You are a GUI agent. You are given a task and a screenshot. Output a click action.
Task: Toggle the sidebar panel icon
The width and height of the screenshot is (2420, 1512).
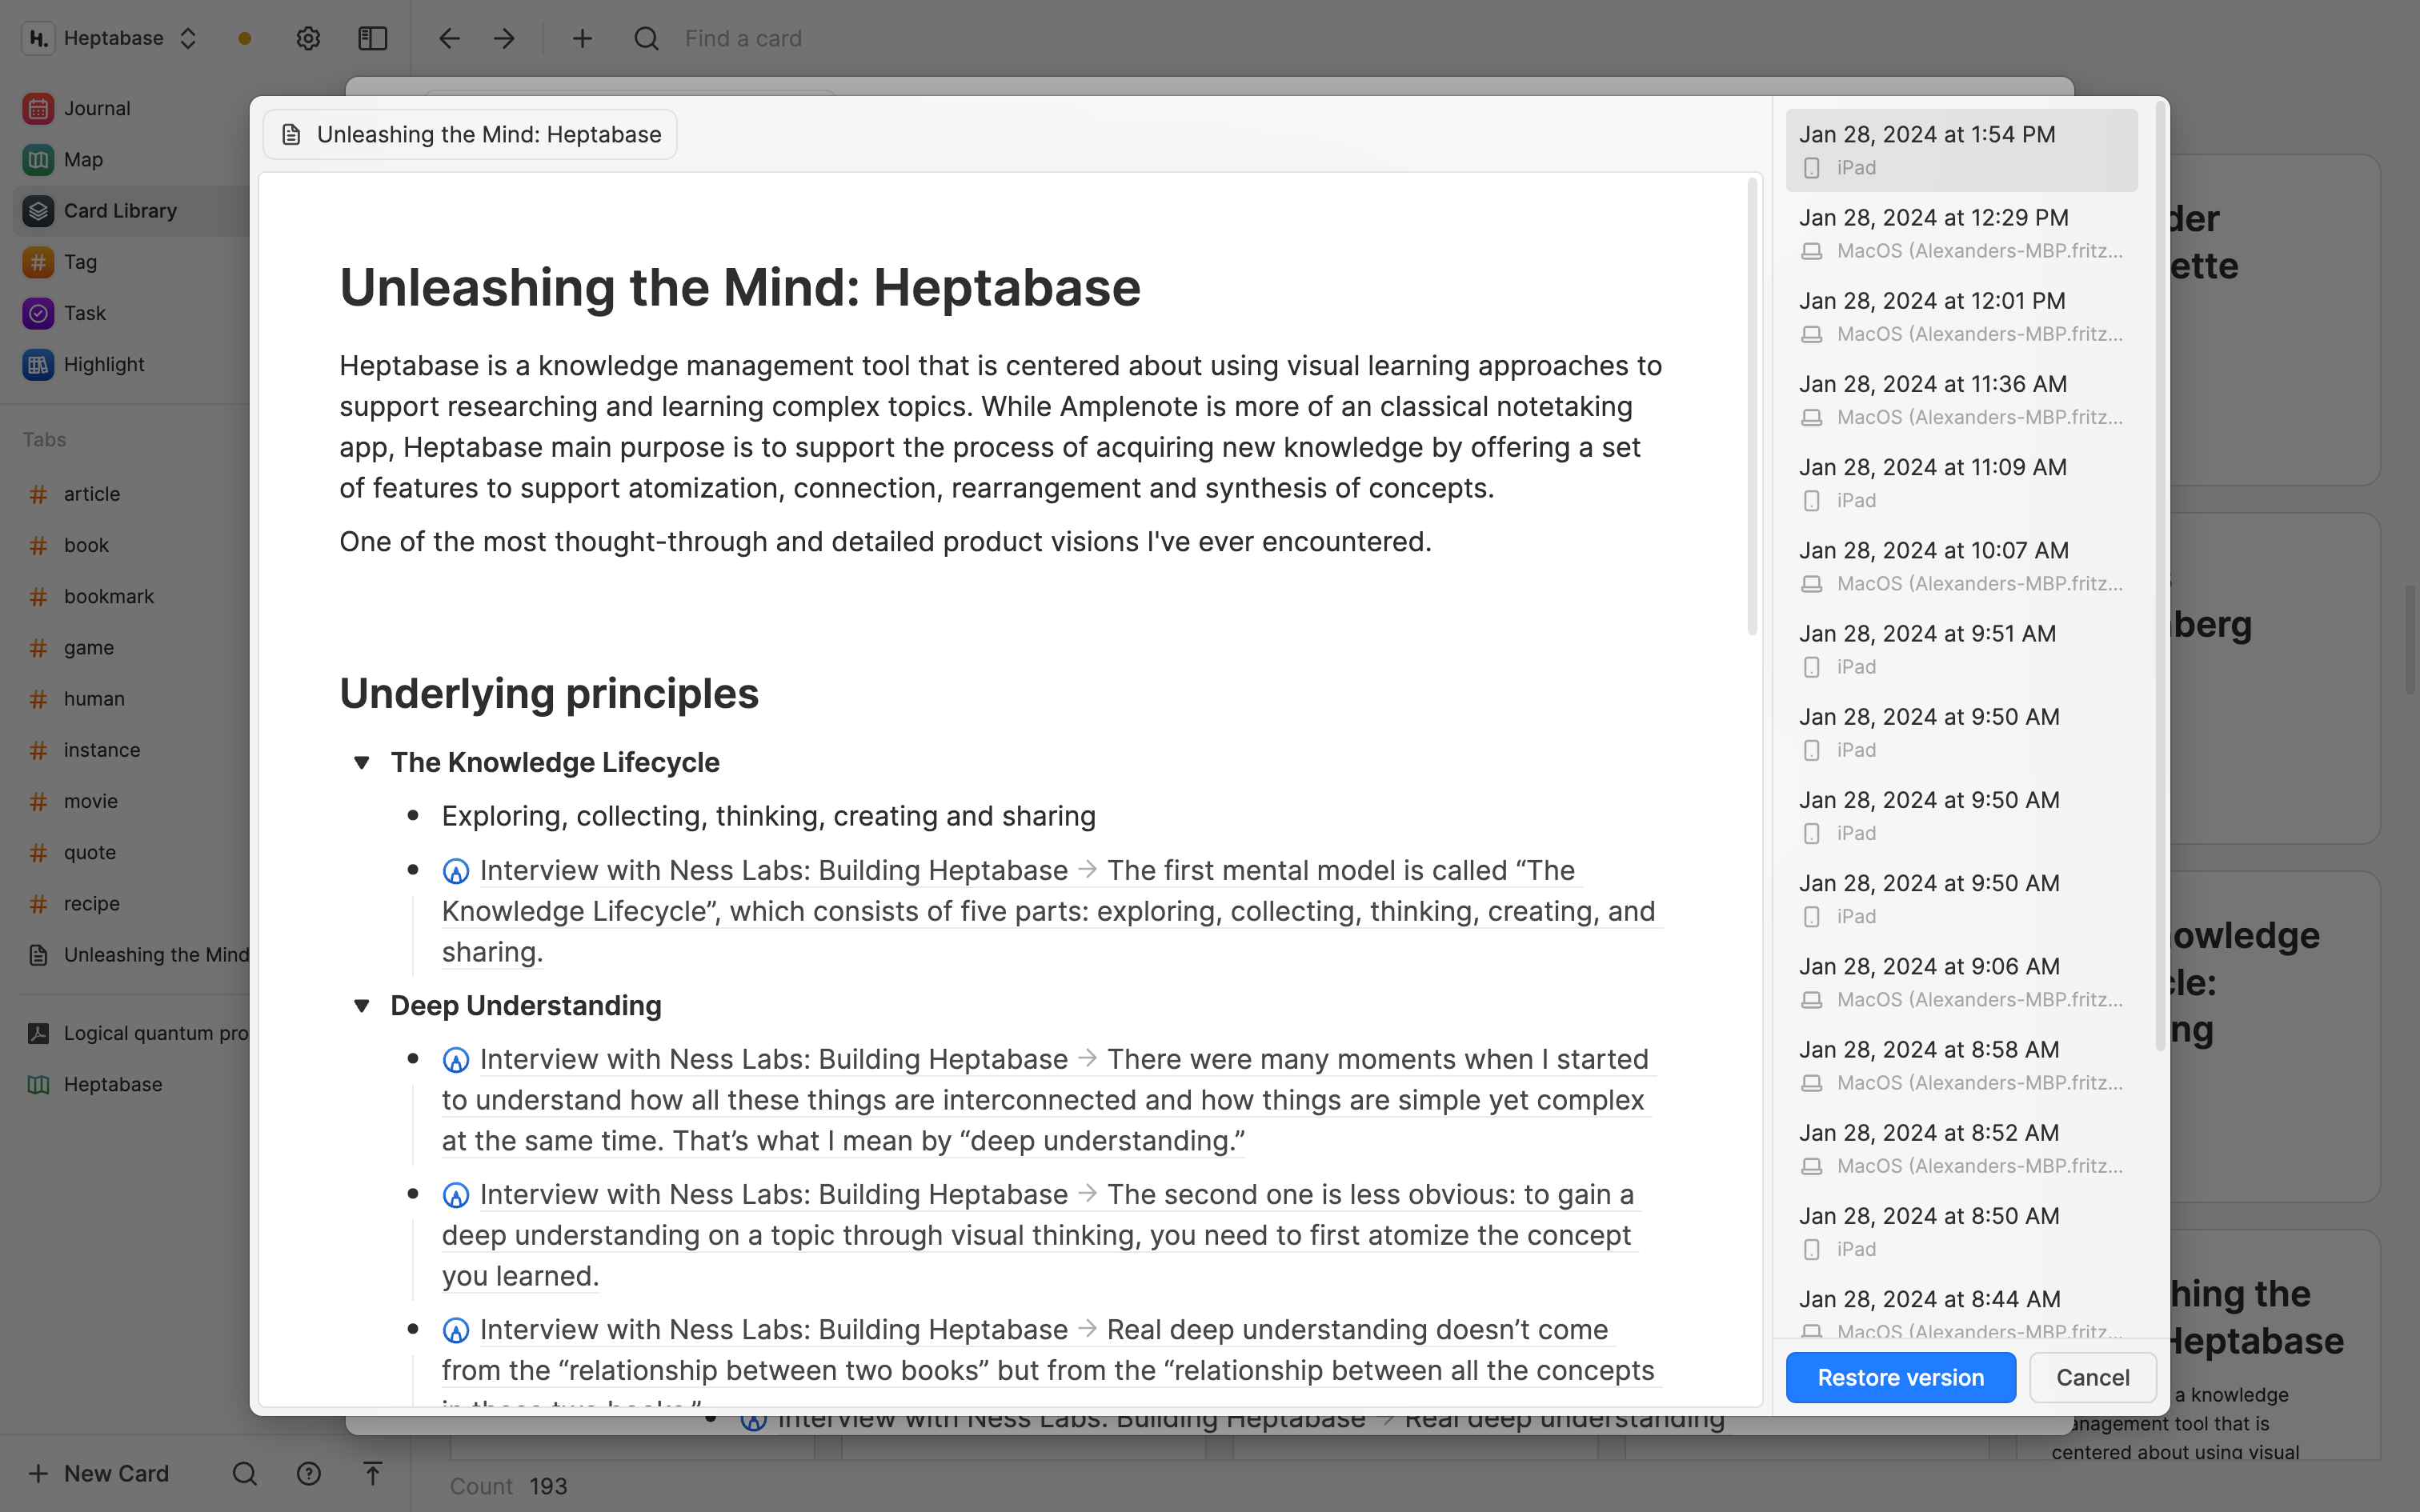click(372, 38)
